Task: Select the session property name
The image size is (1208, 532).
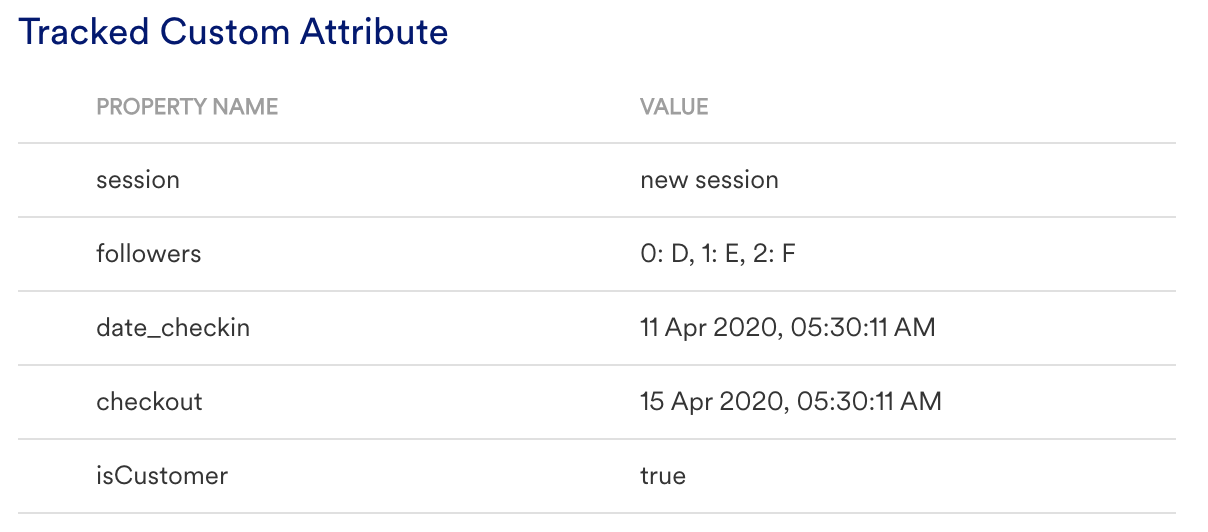Action: pos(138,180)
